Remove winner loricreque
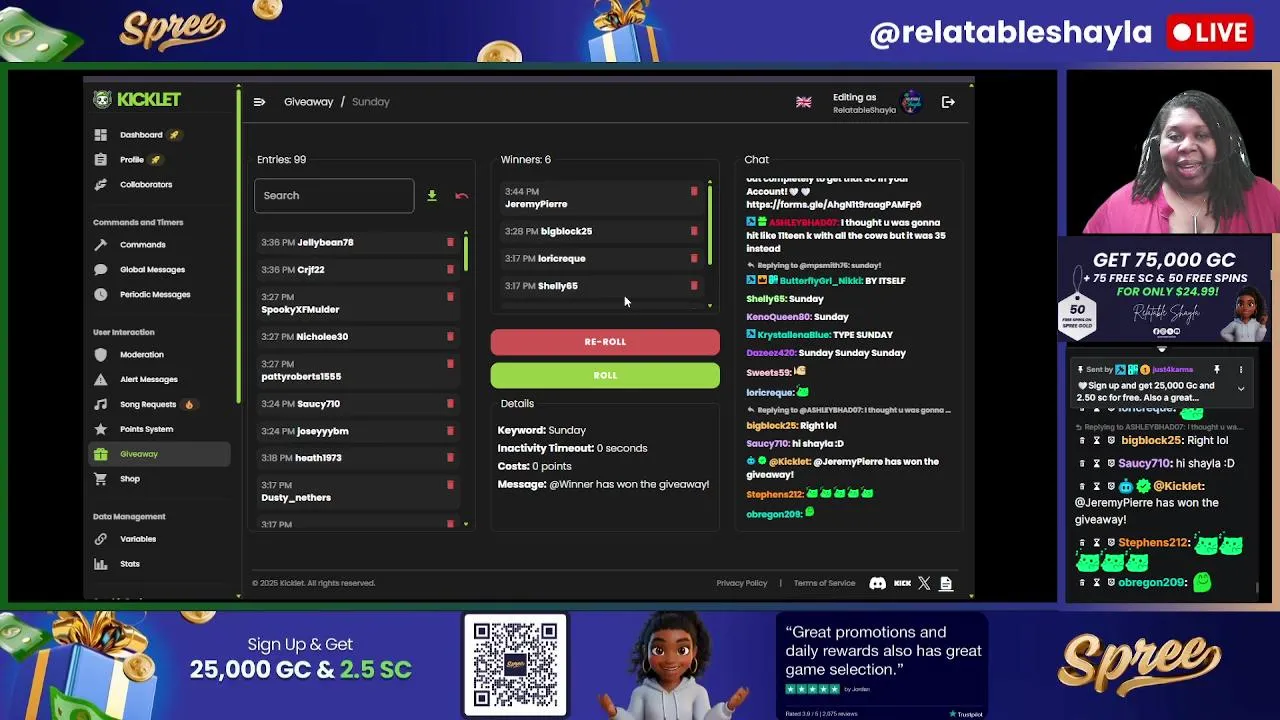The image size is (1280, 720). (694, 258)
